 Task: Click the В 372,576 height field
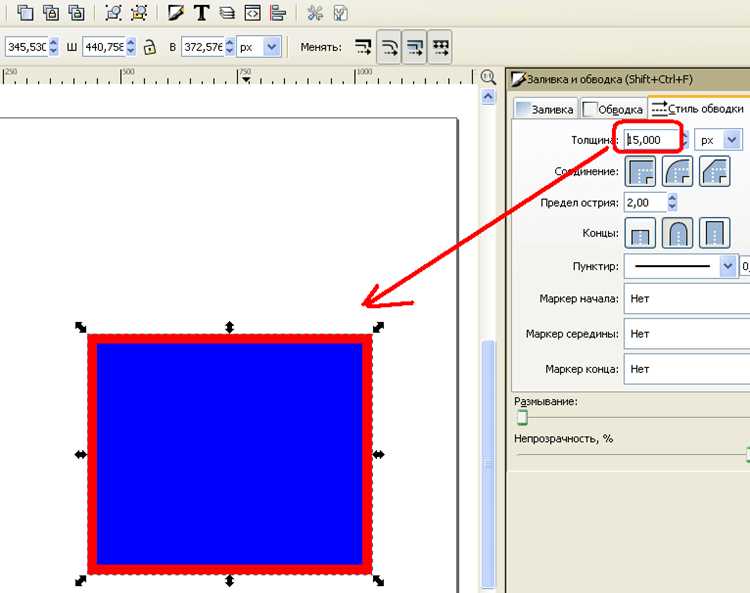tap(203, 47)
